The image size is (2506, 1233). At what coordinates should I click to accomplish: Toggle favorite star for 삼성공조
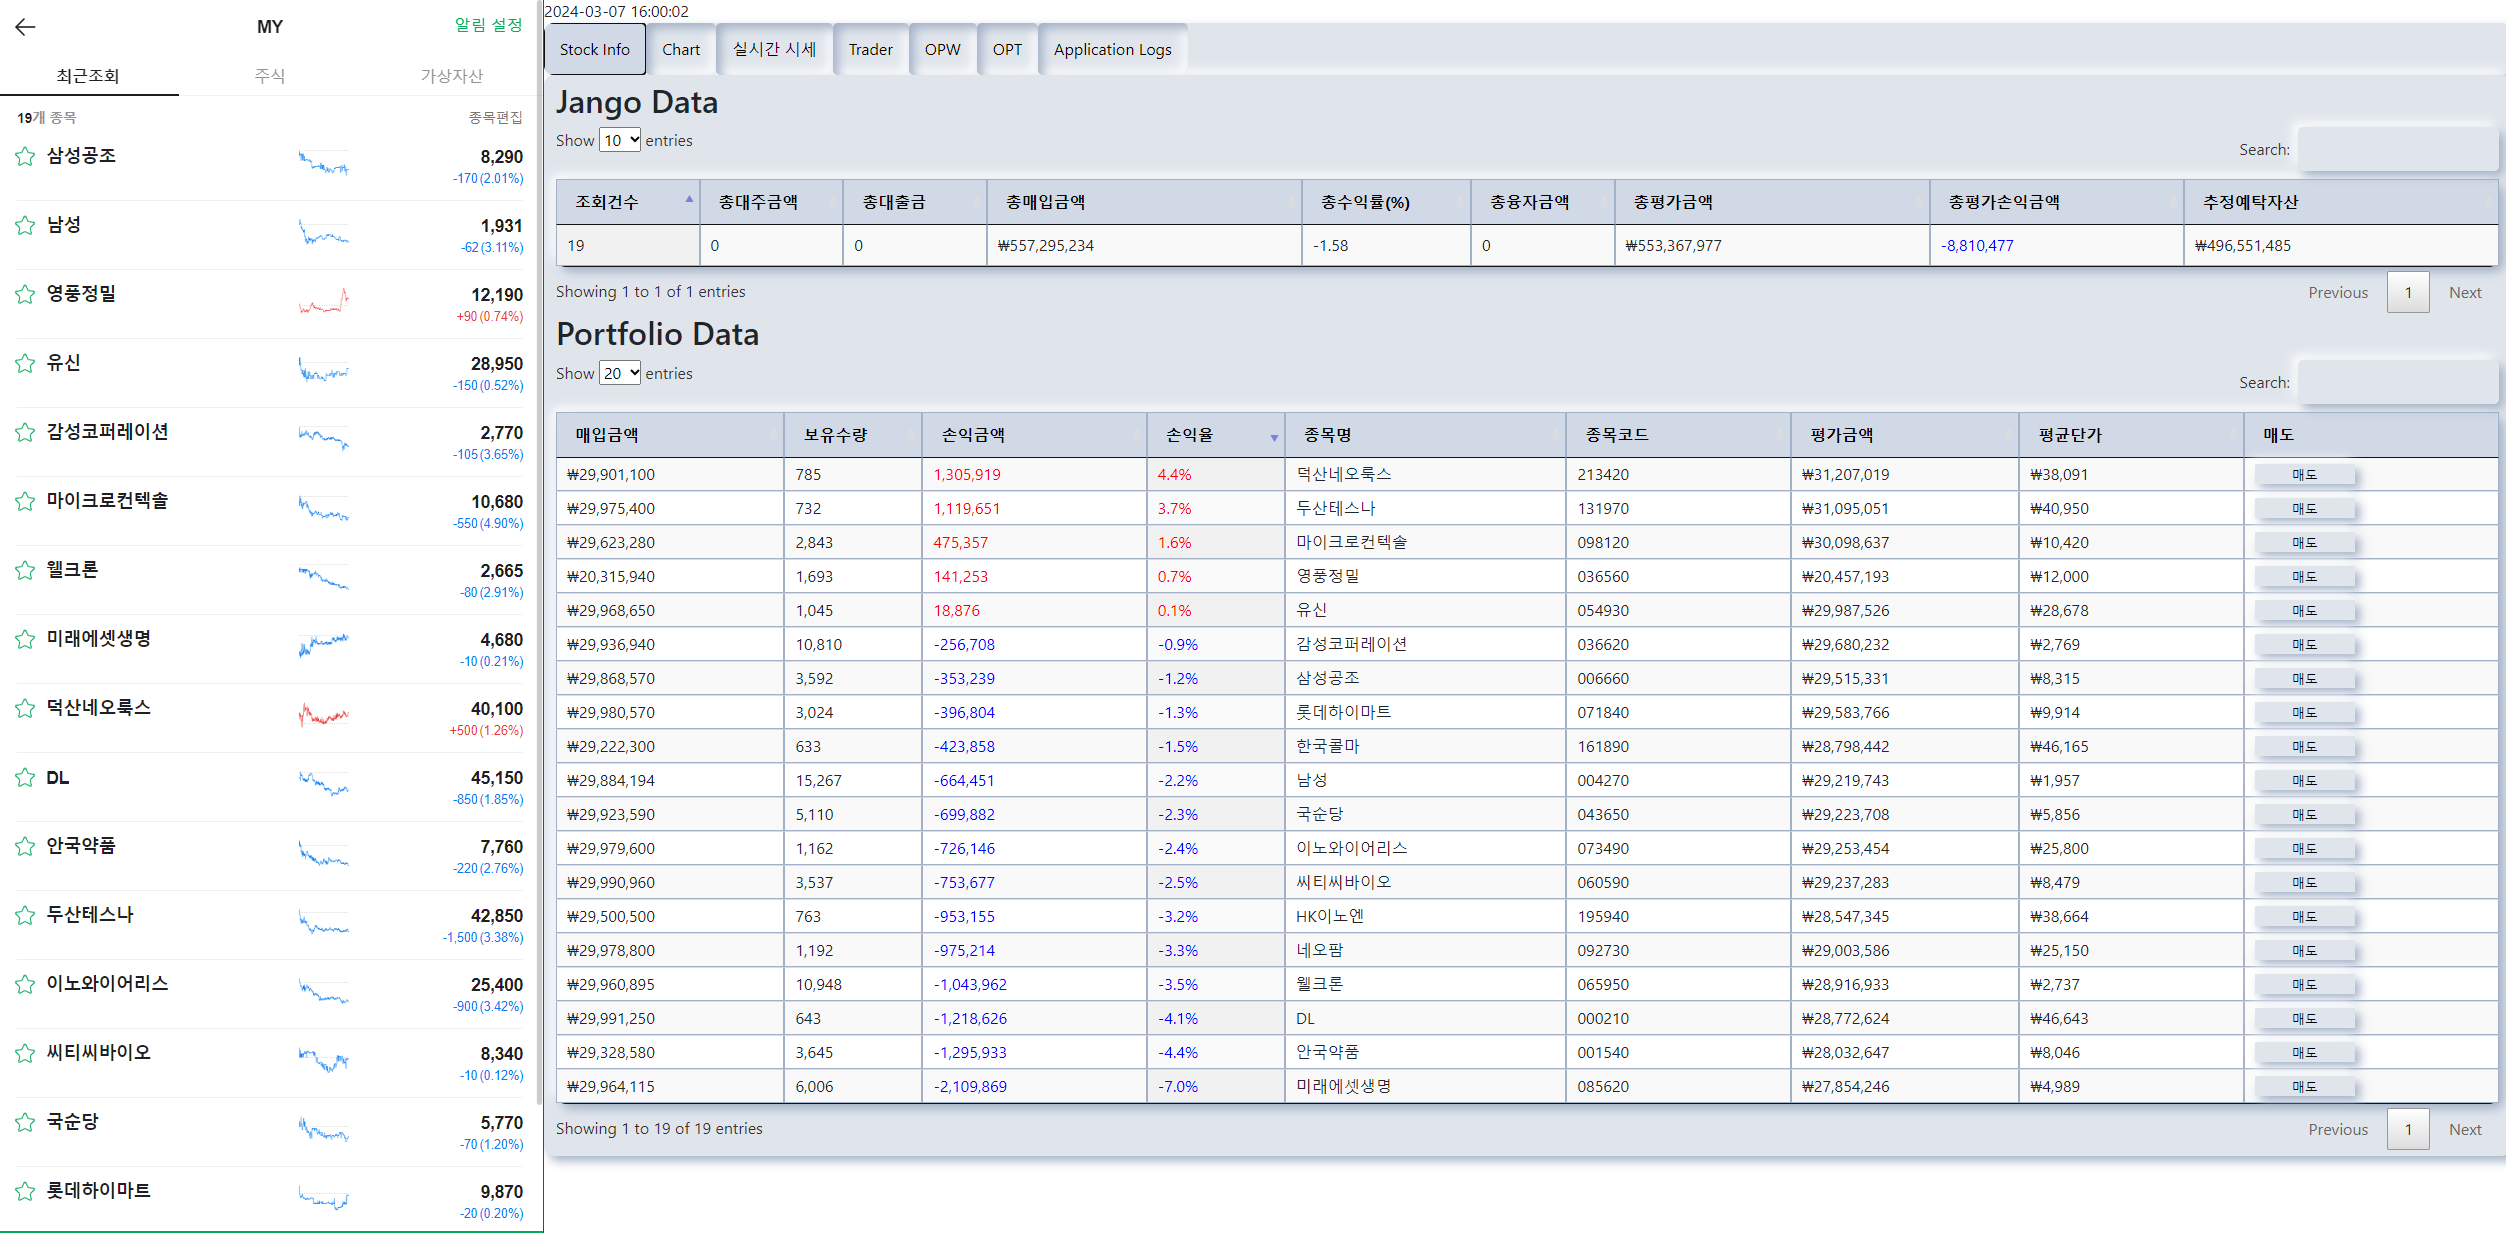coord(25,156)
